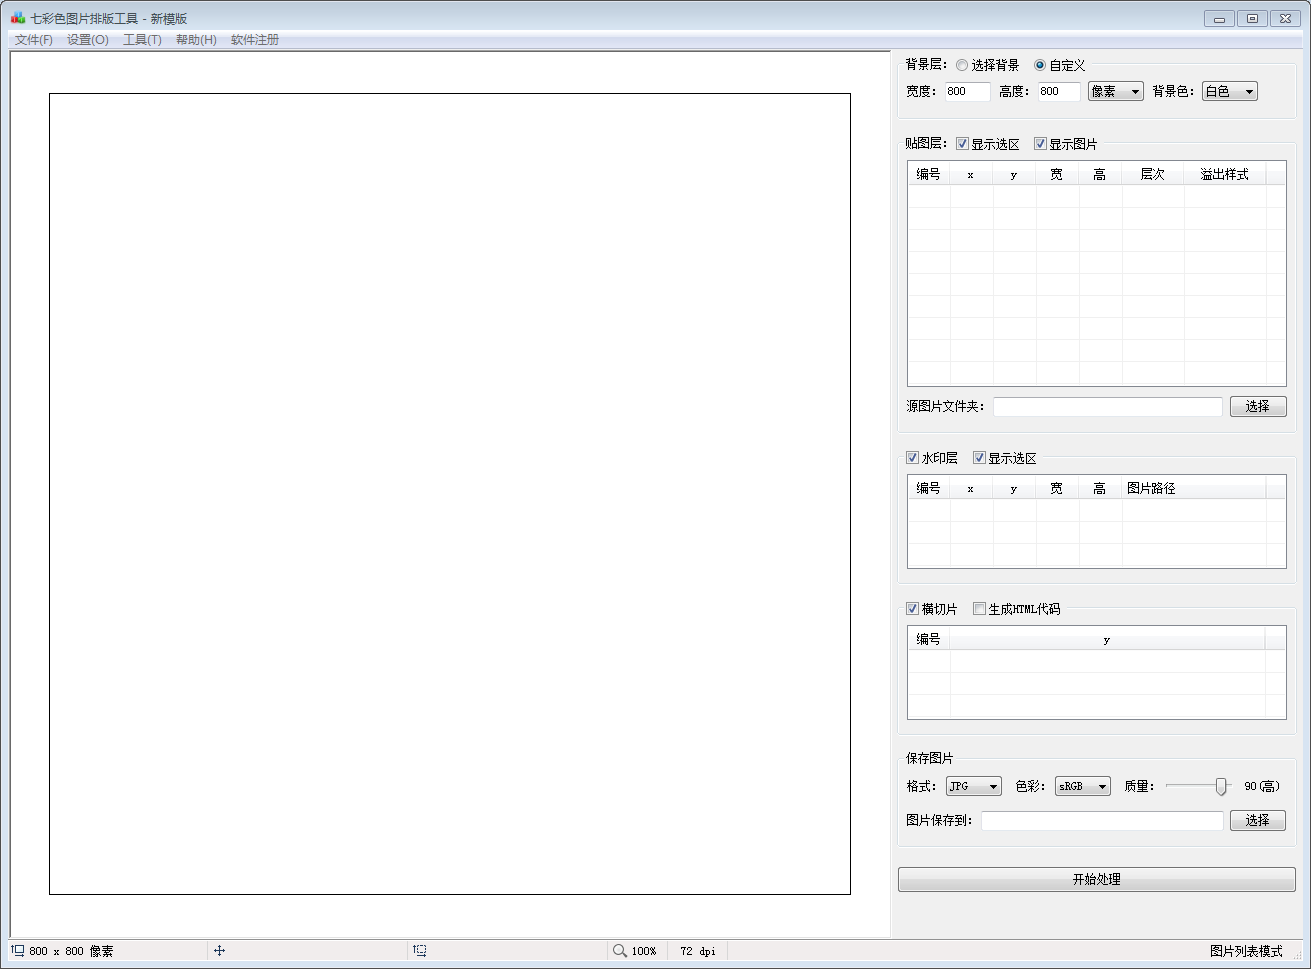
Task: Click the canvas size icon in status bar
Action: coord(18,951)
